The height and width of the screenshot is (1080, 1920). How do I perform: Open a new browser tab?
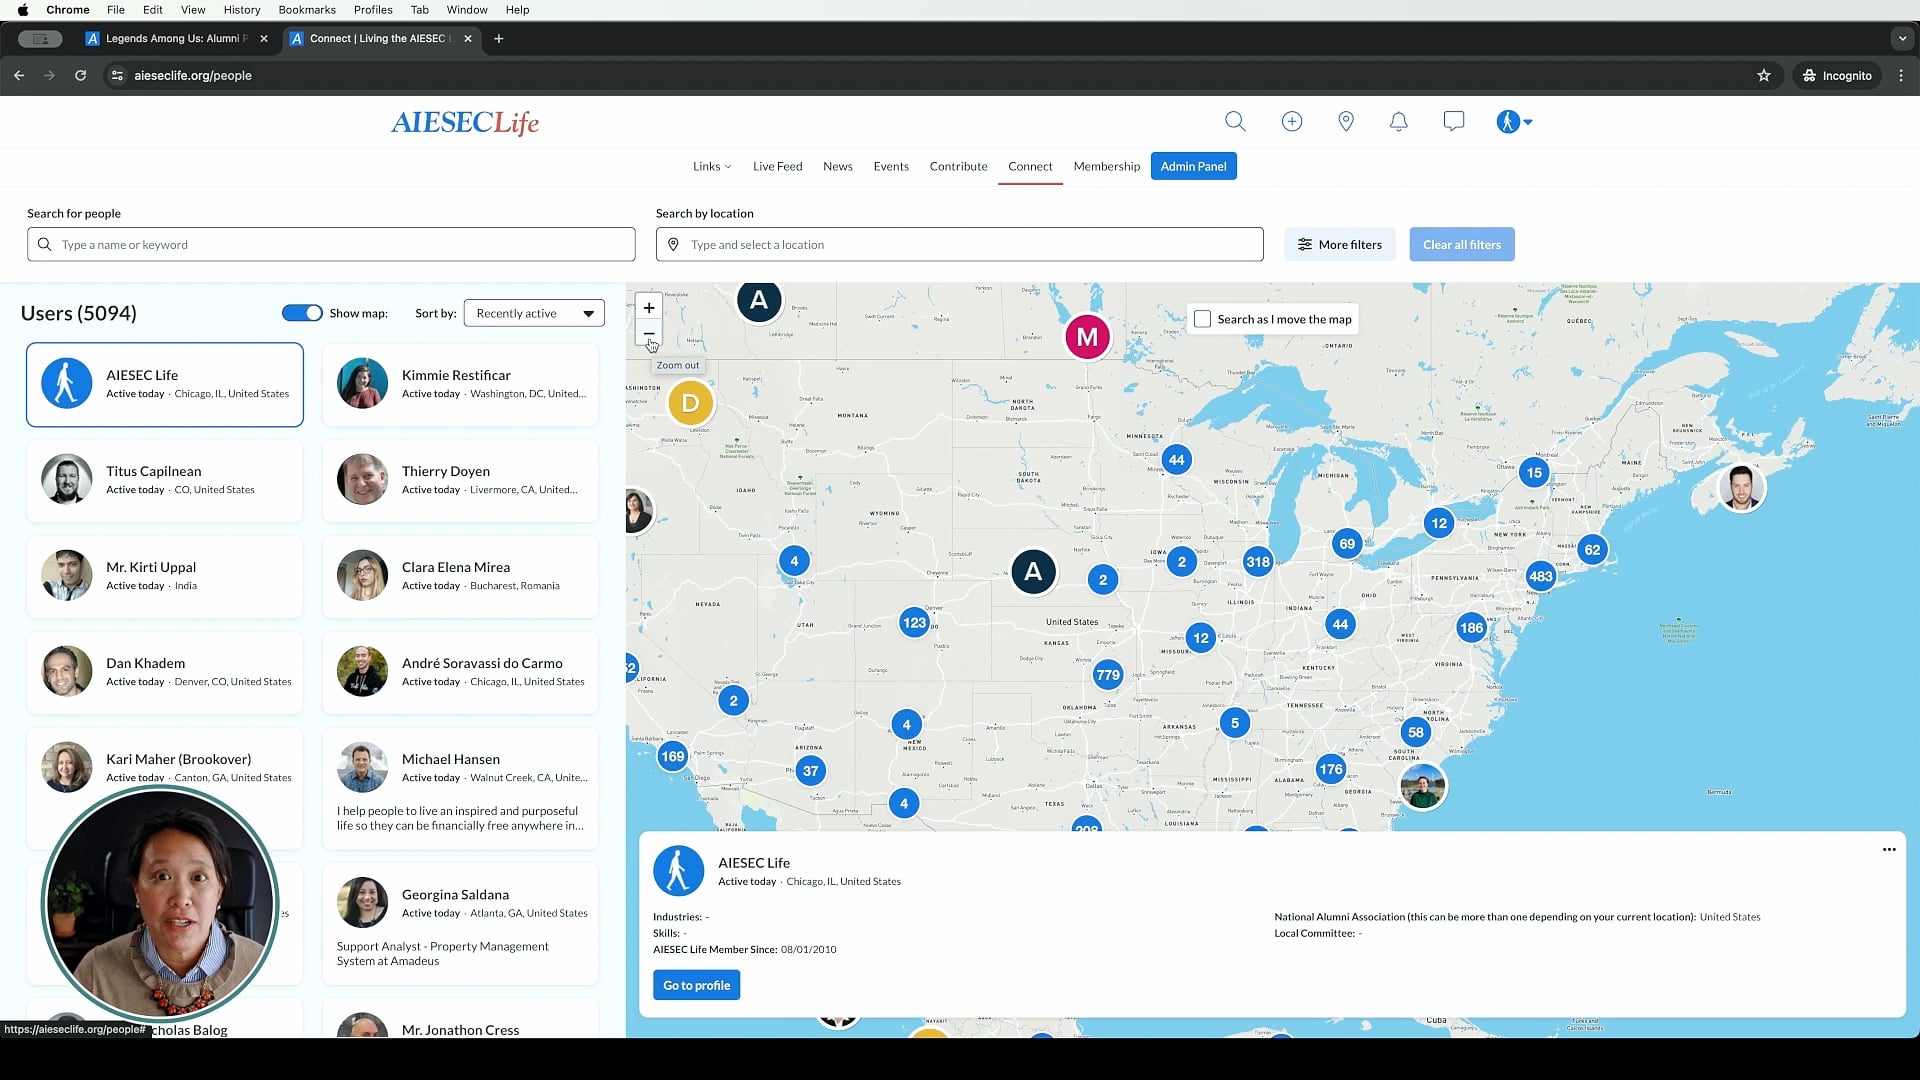click(x=499, y=39)
